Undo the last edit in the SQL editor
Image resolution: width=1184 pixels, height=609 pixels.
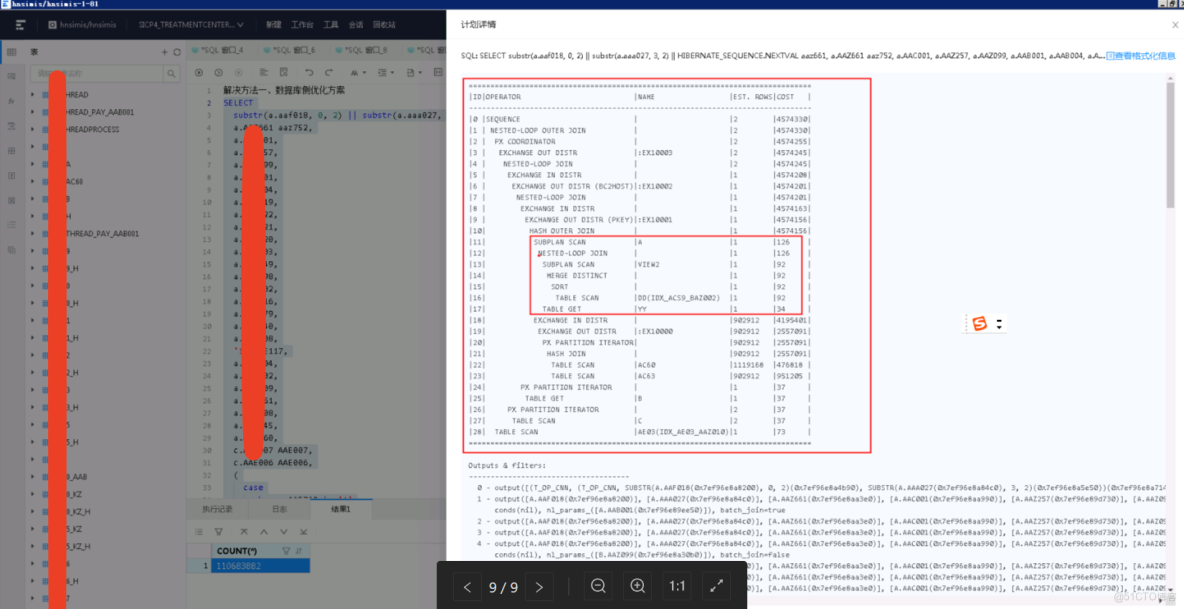click(x=310, y=72)
